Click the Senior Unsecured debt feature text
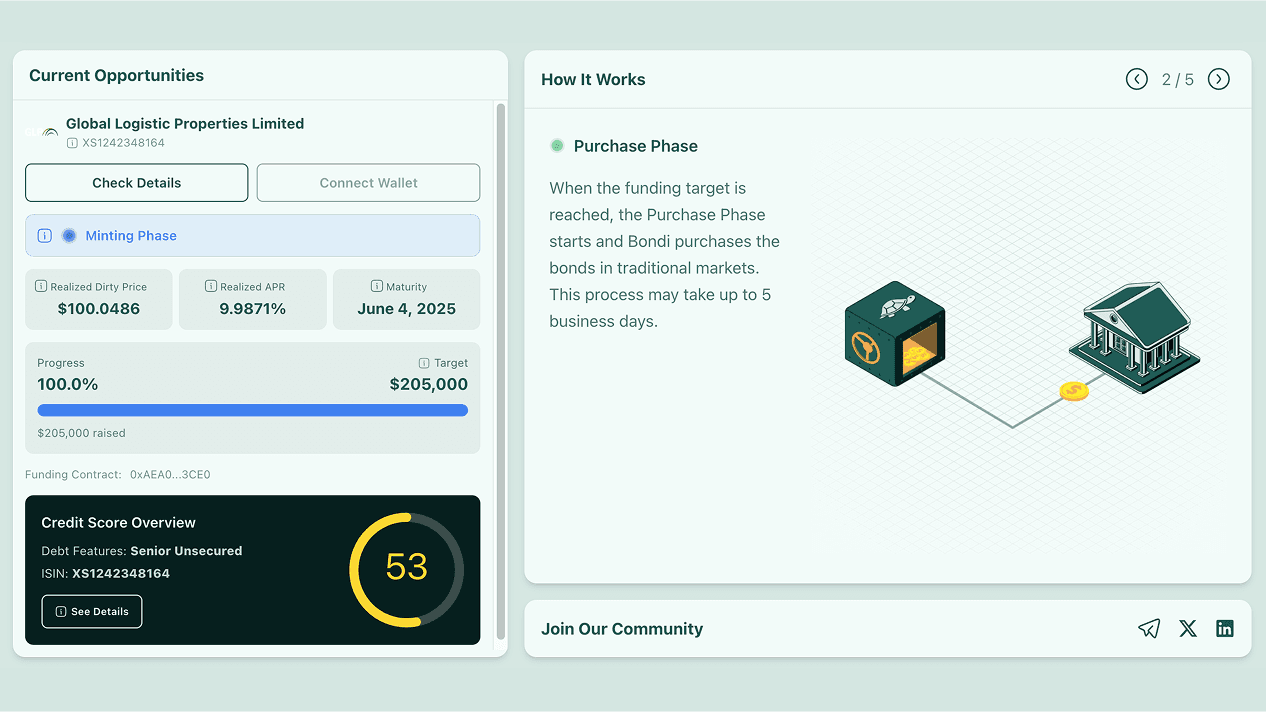The image size is (1266, 712). click(x=186, y=551)
